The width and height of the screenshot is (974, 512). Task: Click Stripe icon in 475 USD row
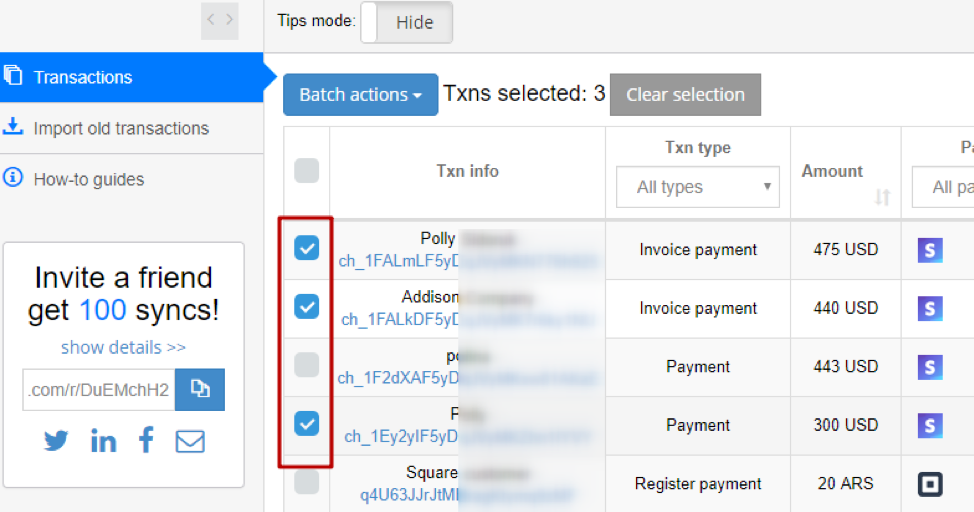(930, 250)
